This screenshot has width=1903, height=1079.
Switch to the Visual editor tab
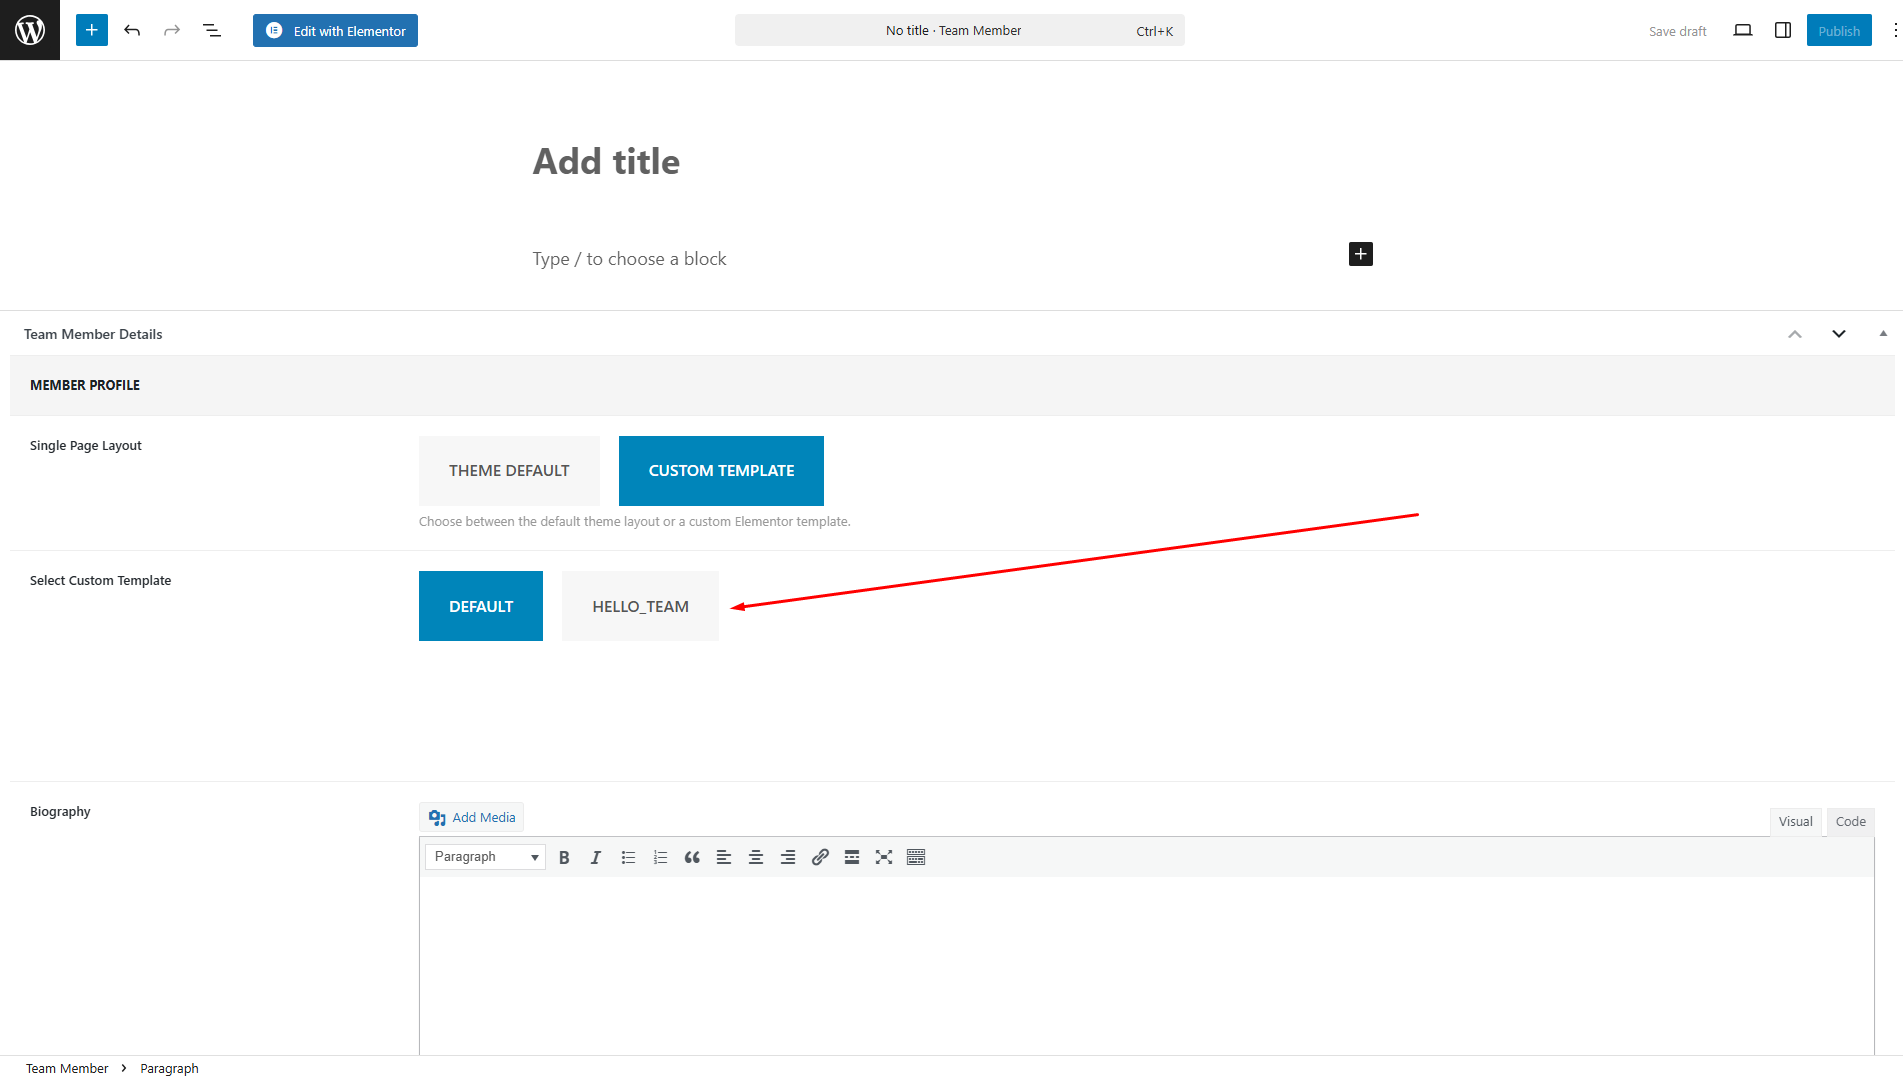tap(1795, 821)
